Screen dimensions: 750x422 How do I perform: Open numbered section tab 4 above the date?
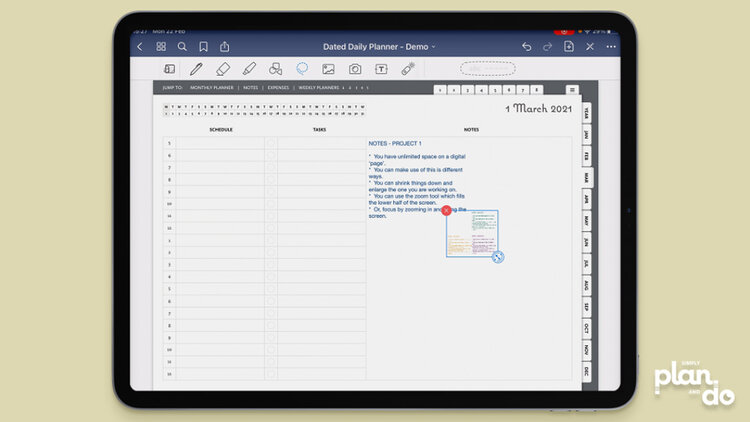pos(481,90)
